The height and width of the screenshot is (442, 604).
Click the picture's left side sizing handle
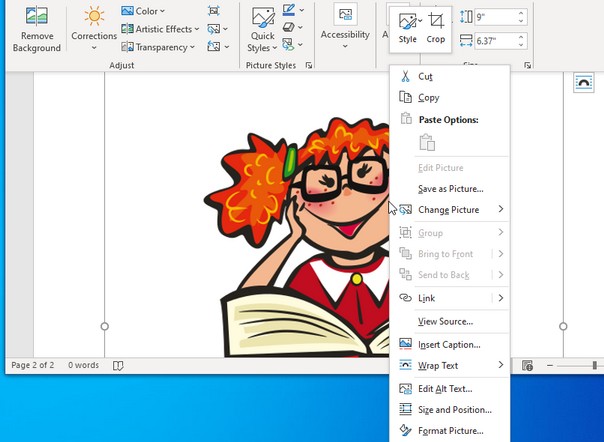point(104,326)
